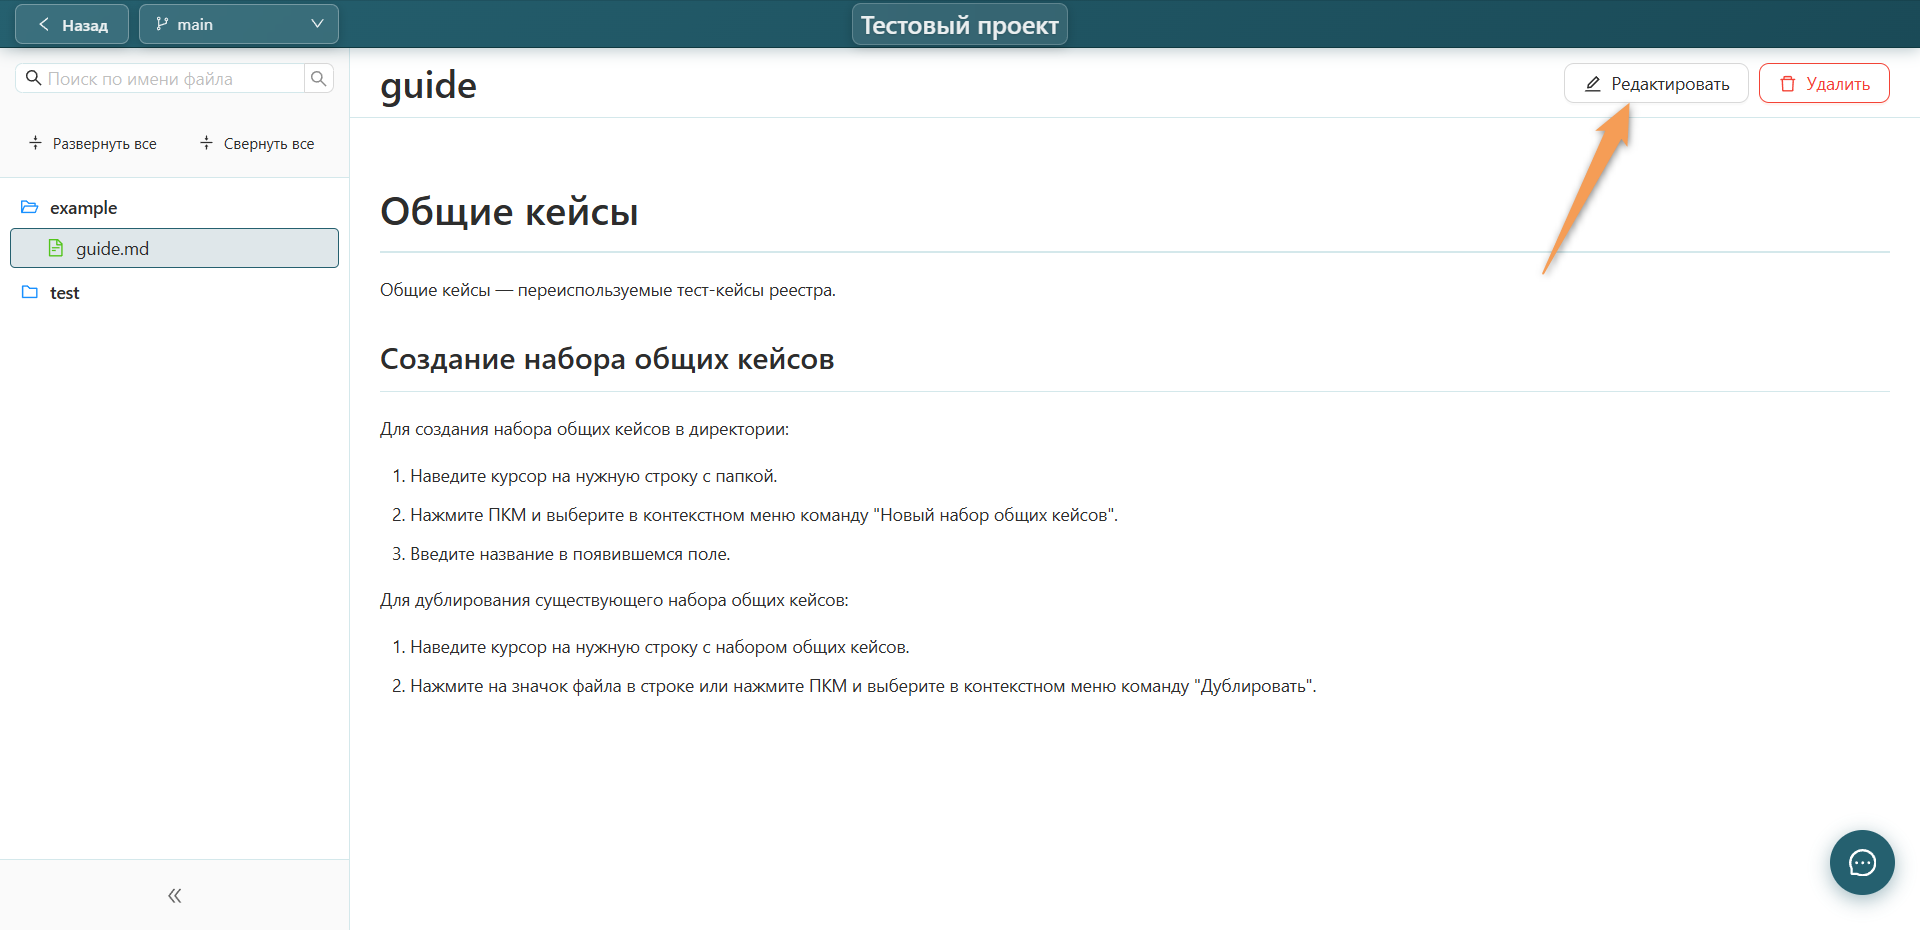The width and height of the screenshot is (1920, 930).
Task: Click the magnifier search button in file search
Action: 319,78
